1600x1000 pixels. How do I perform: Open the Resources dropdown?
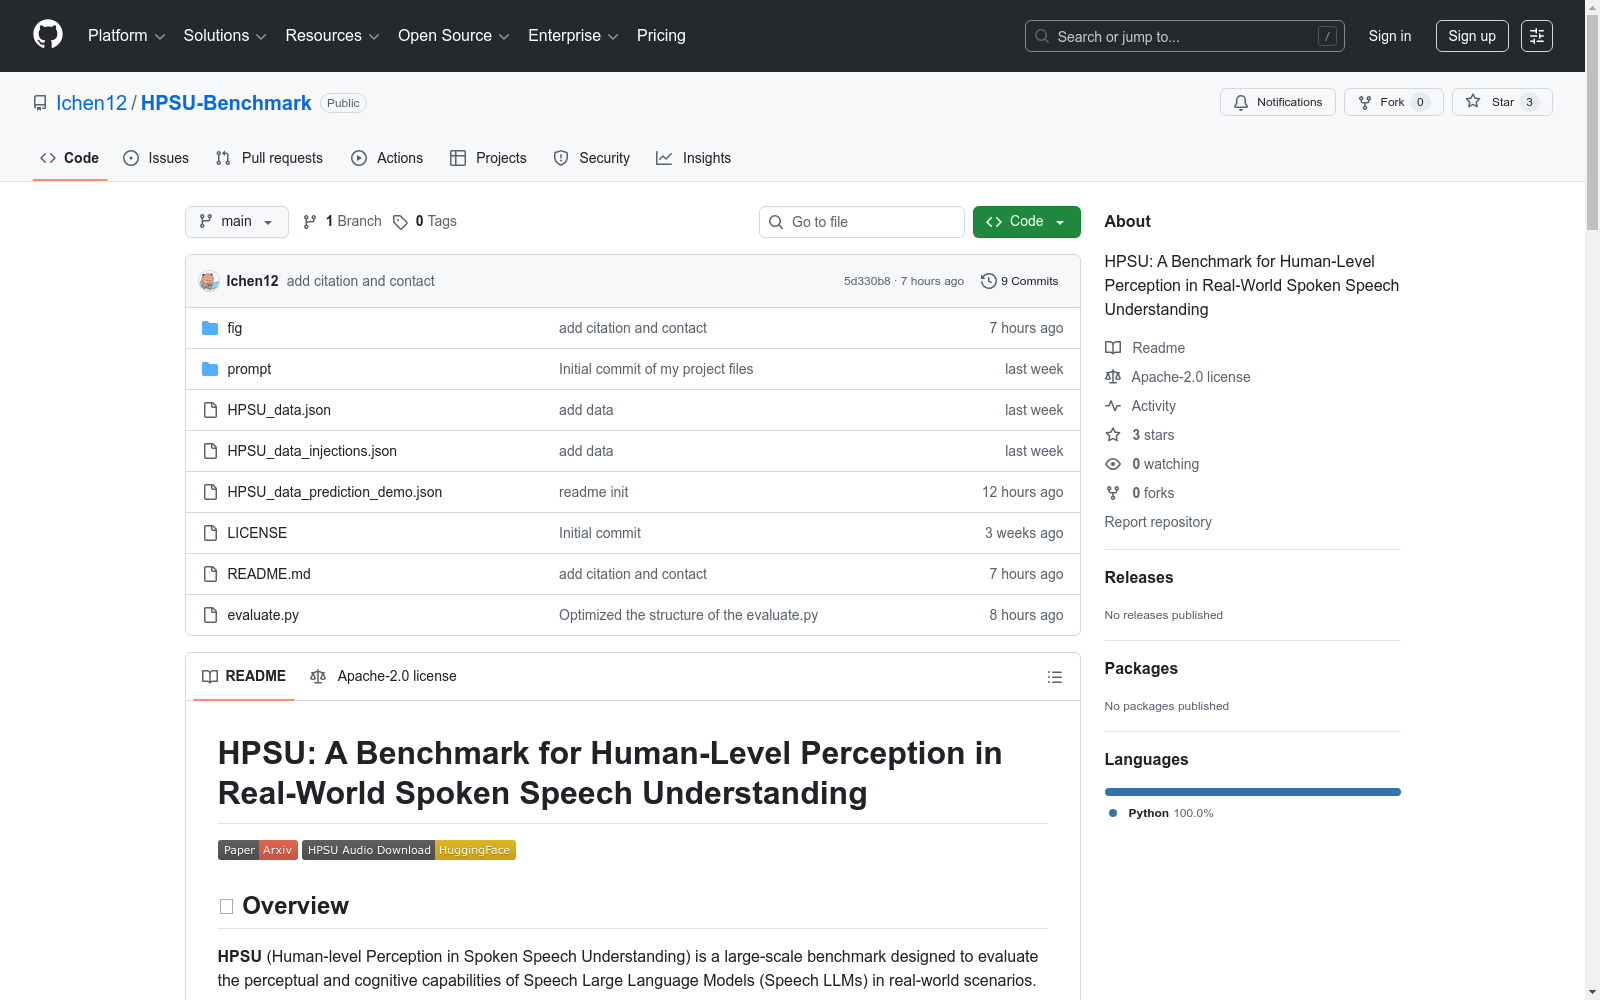pos(332,36)
